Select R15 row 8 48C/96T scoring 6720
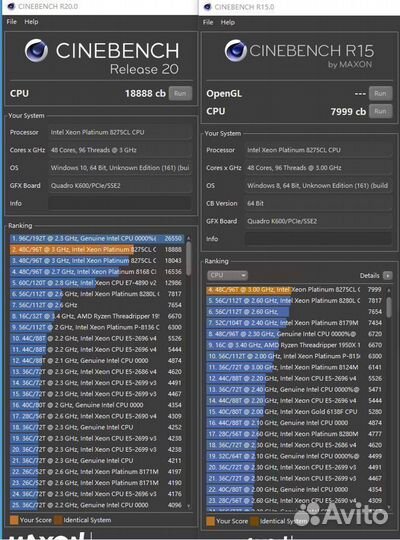 click(296, 334)
